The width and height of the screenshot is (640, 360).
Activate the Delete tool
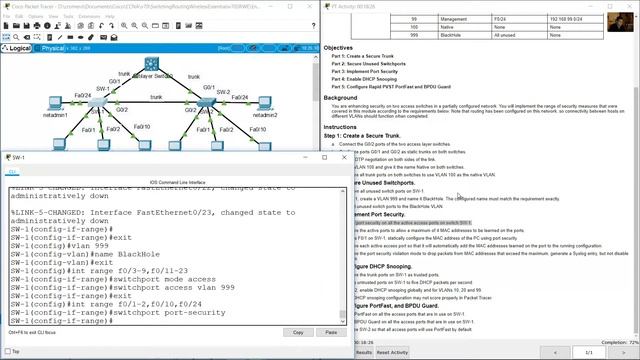click(x=27, y=37)
